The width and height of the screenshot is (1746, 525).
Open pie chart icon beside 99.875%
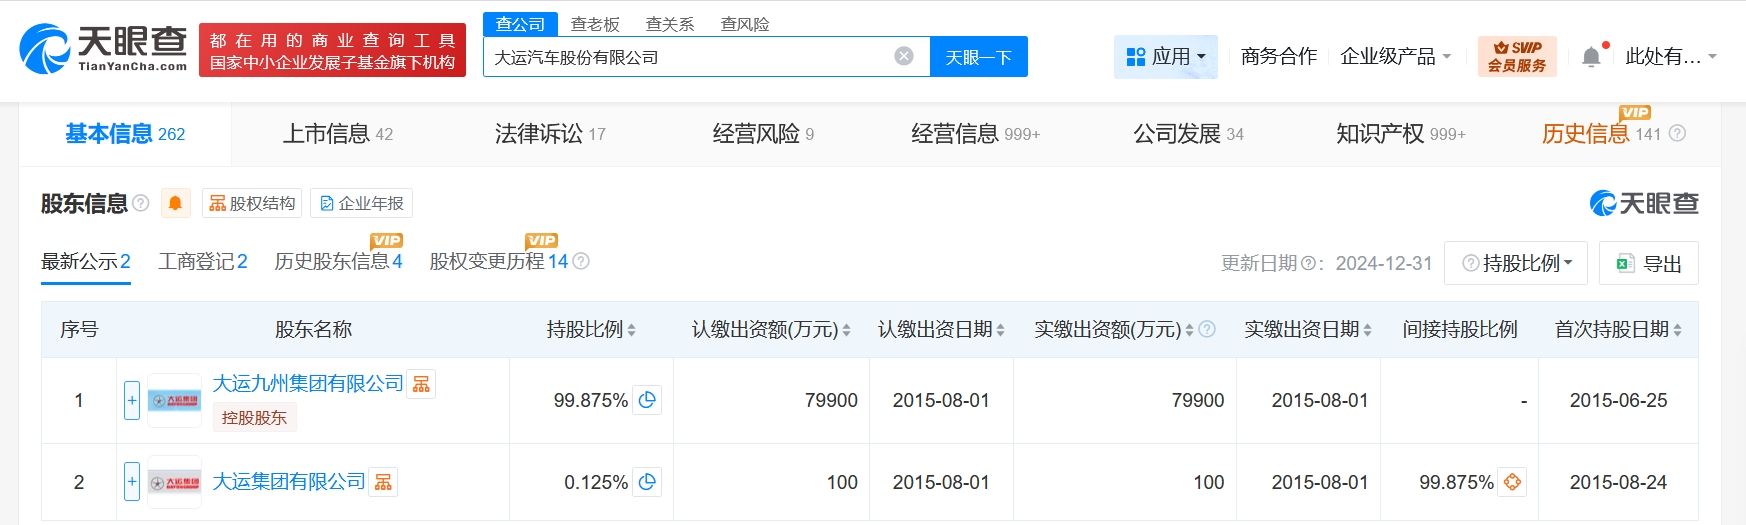point(647,400)
